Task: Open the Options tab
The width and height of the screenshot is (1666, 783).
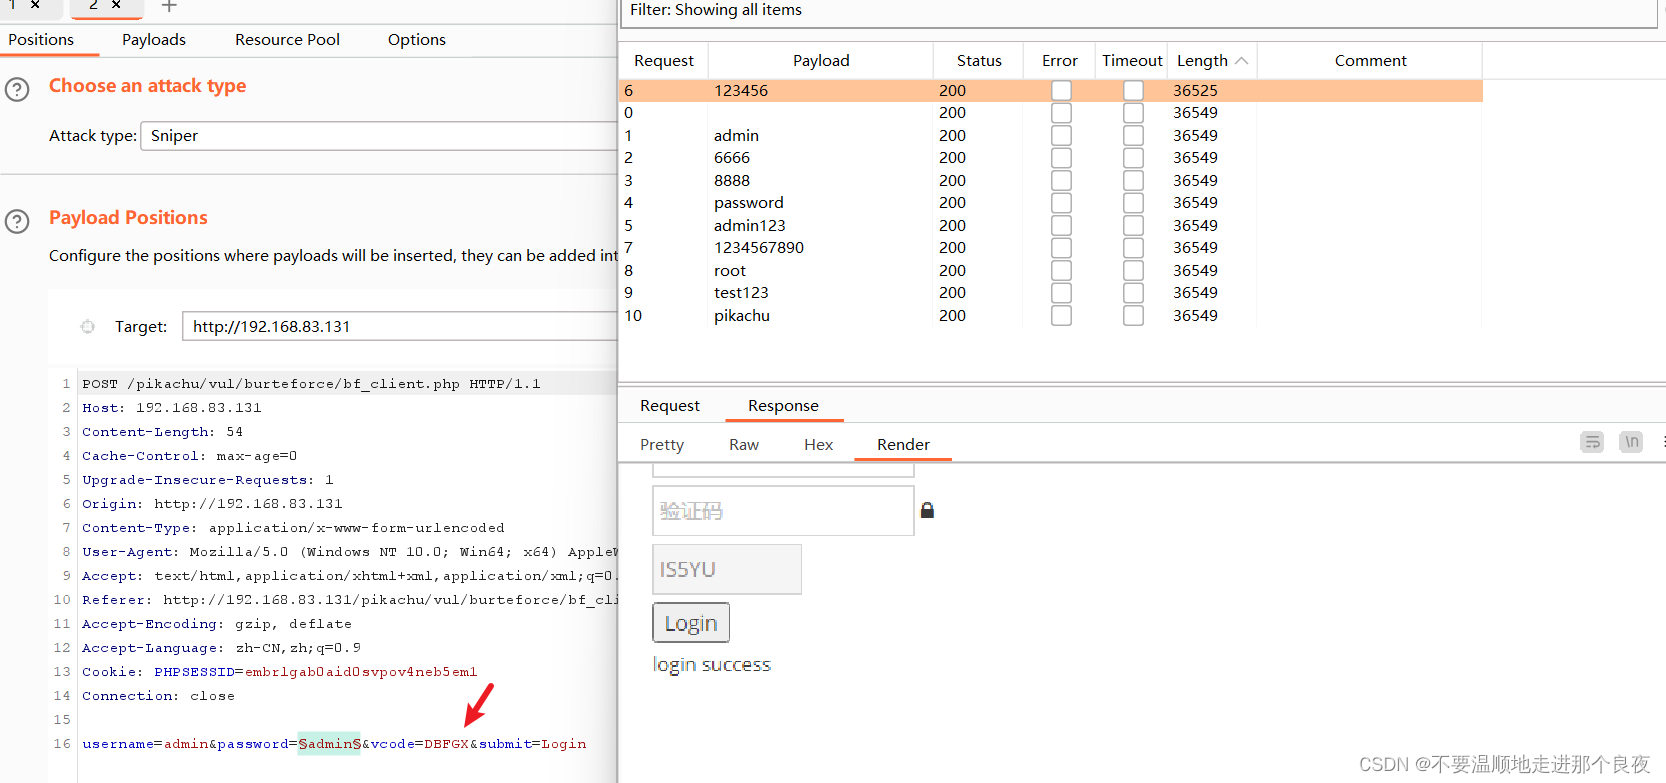Action: (x=417, y=40)
